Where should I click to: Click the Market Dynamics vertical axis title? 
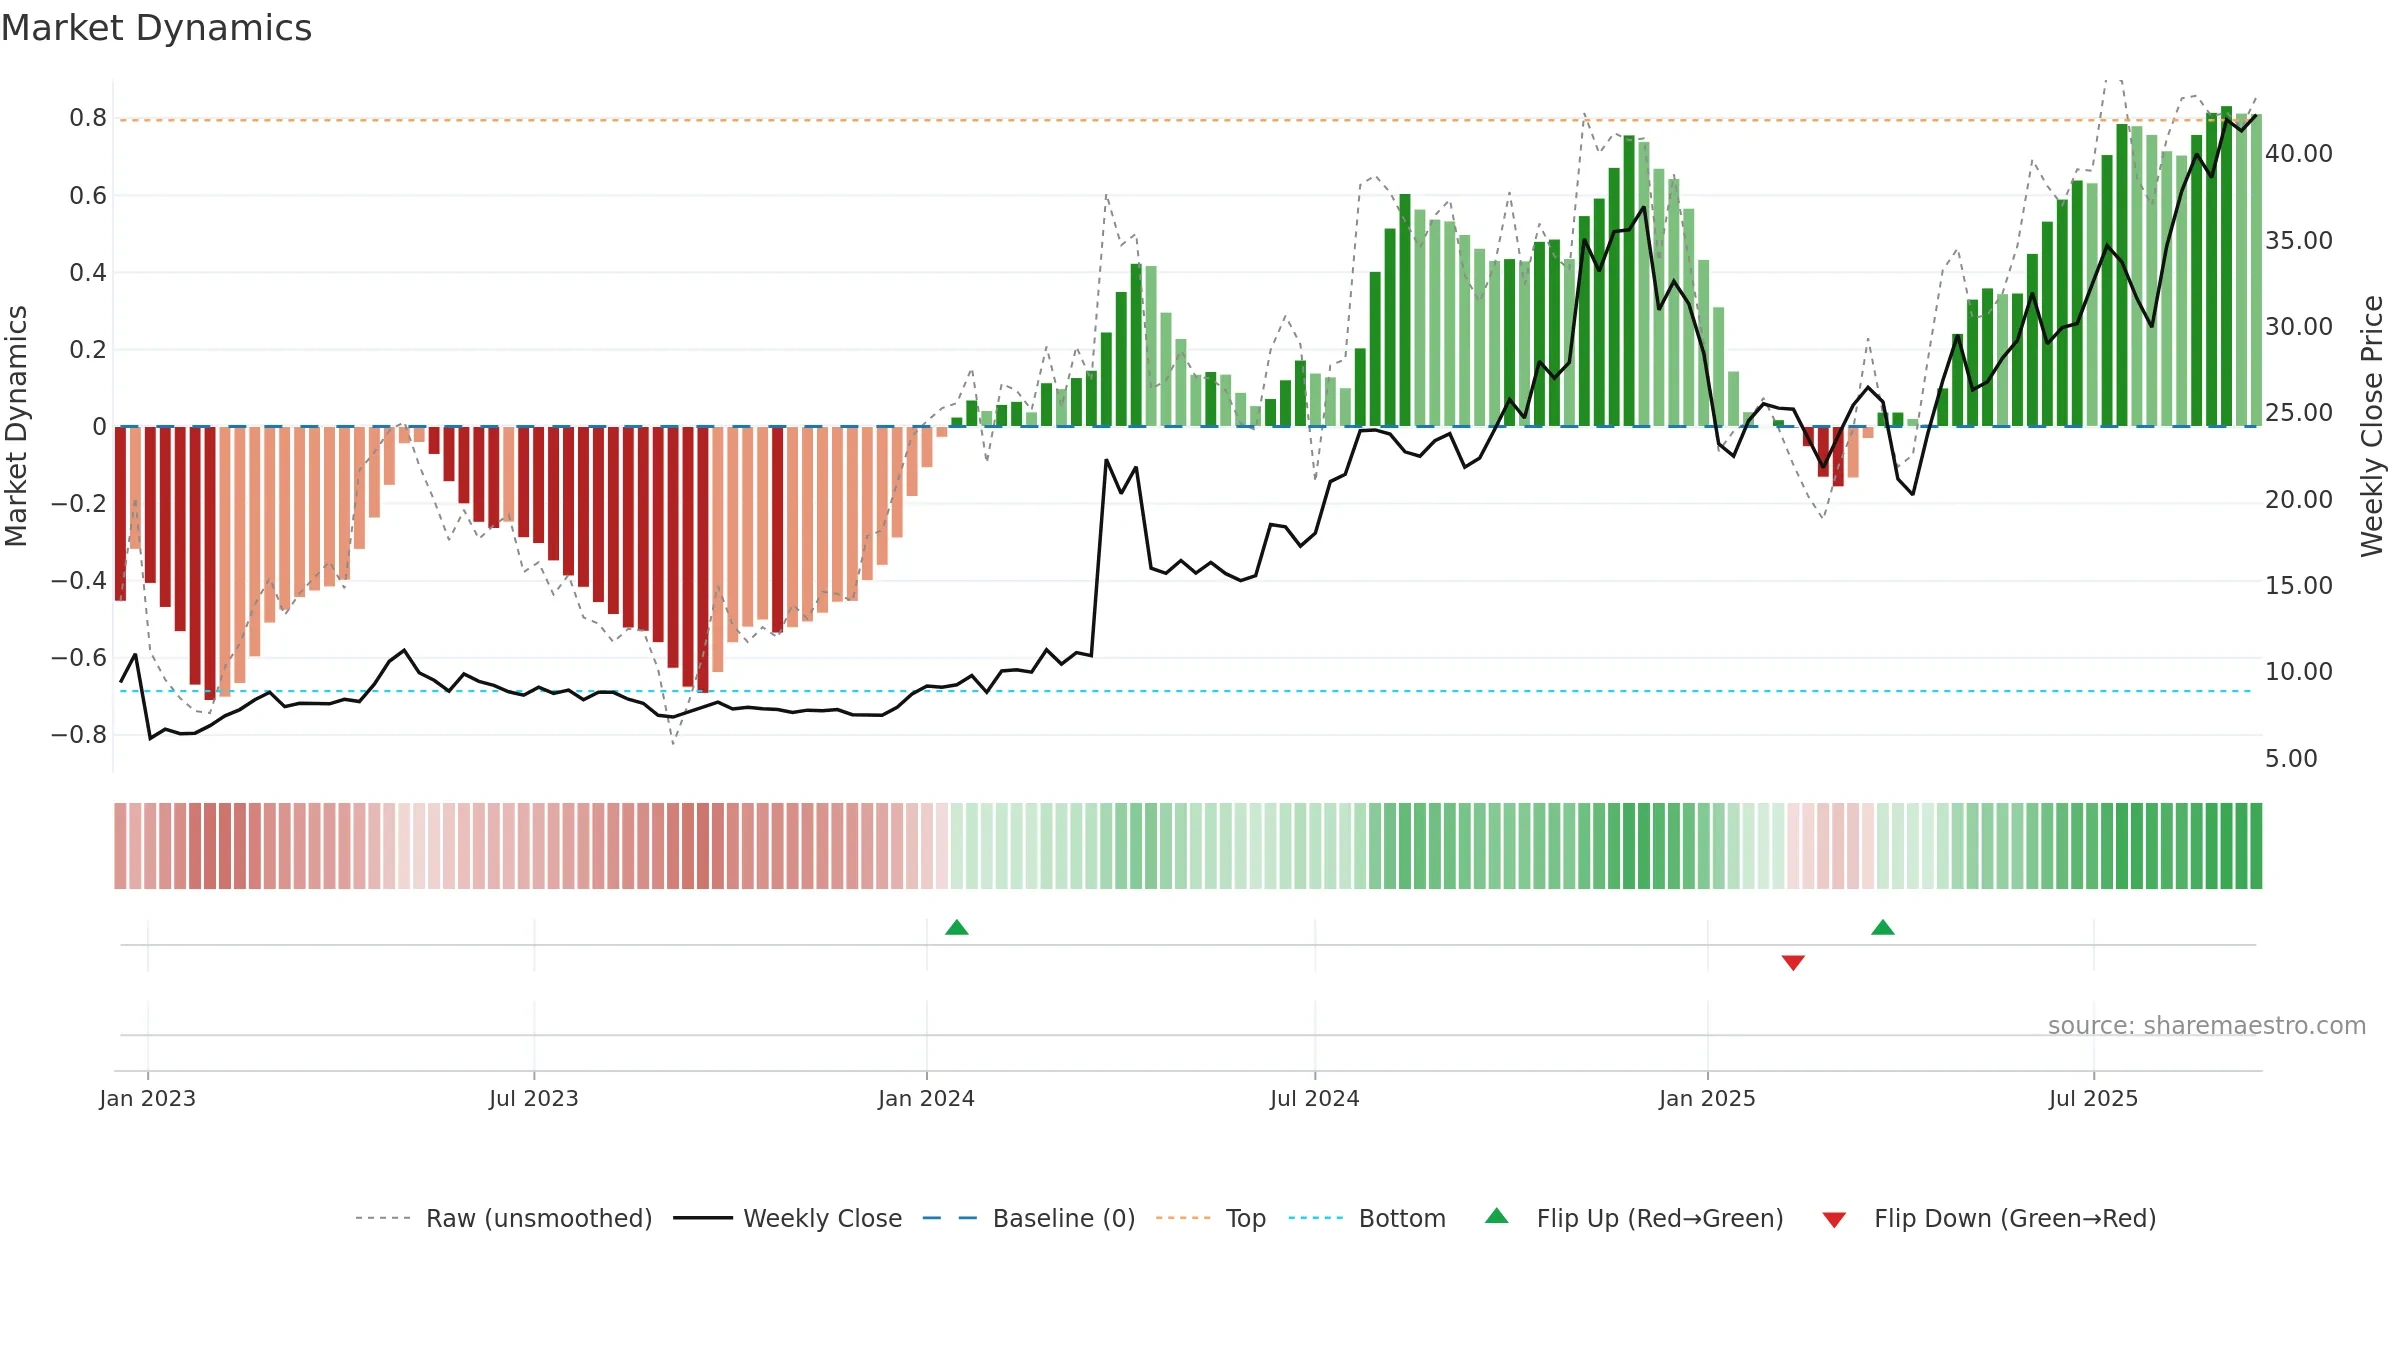pos(16,426)
